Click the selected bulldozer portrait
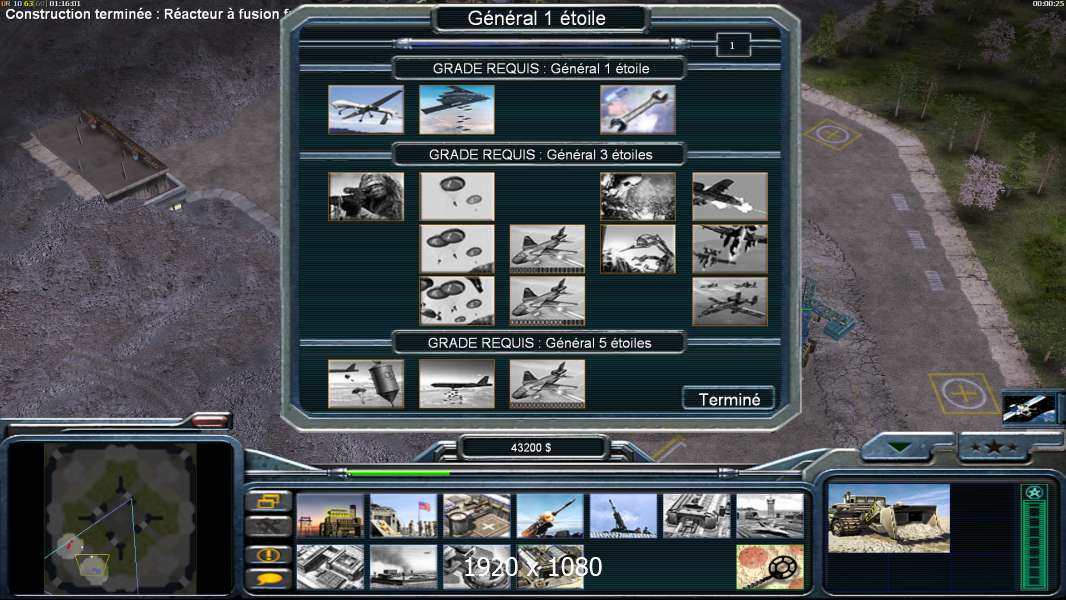 coord(889,518)
